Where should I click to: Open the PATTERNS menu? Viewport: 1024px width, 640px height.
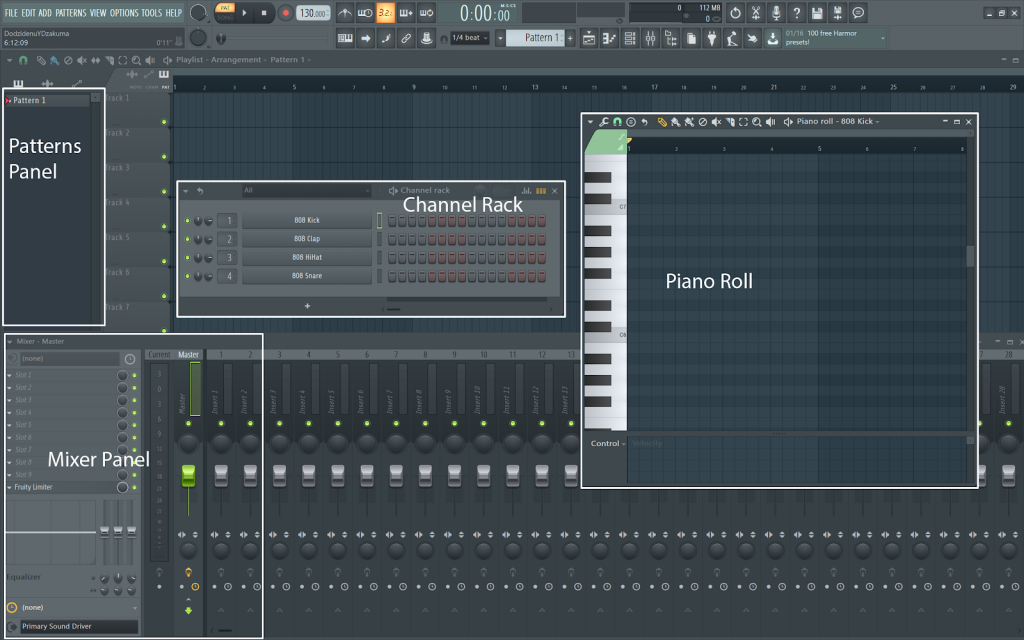[71, 12]
